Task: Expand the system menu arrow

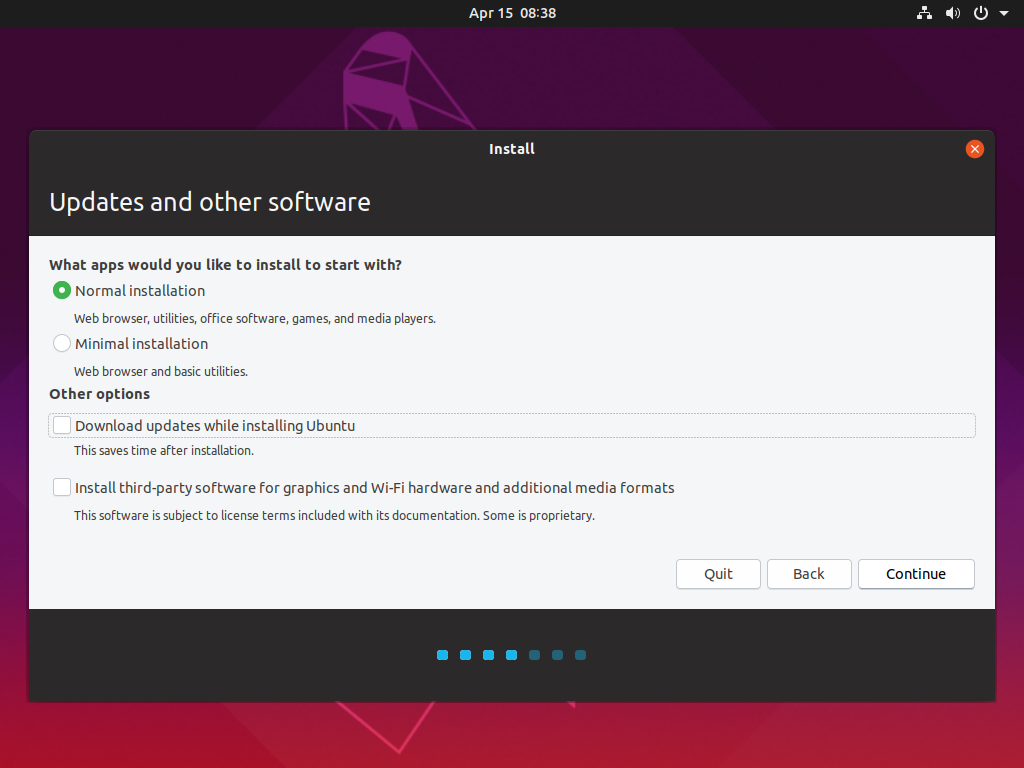Action: 1004,13
